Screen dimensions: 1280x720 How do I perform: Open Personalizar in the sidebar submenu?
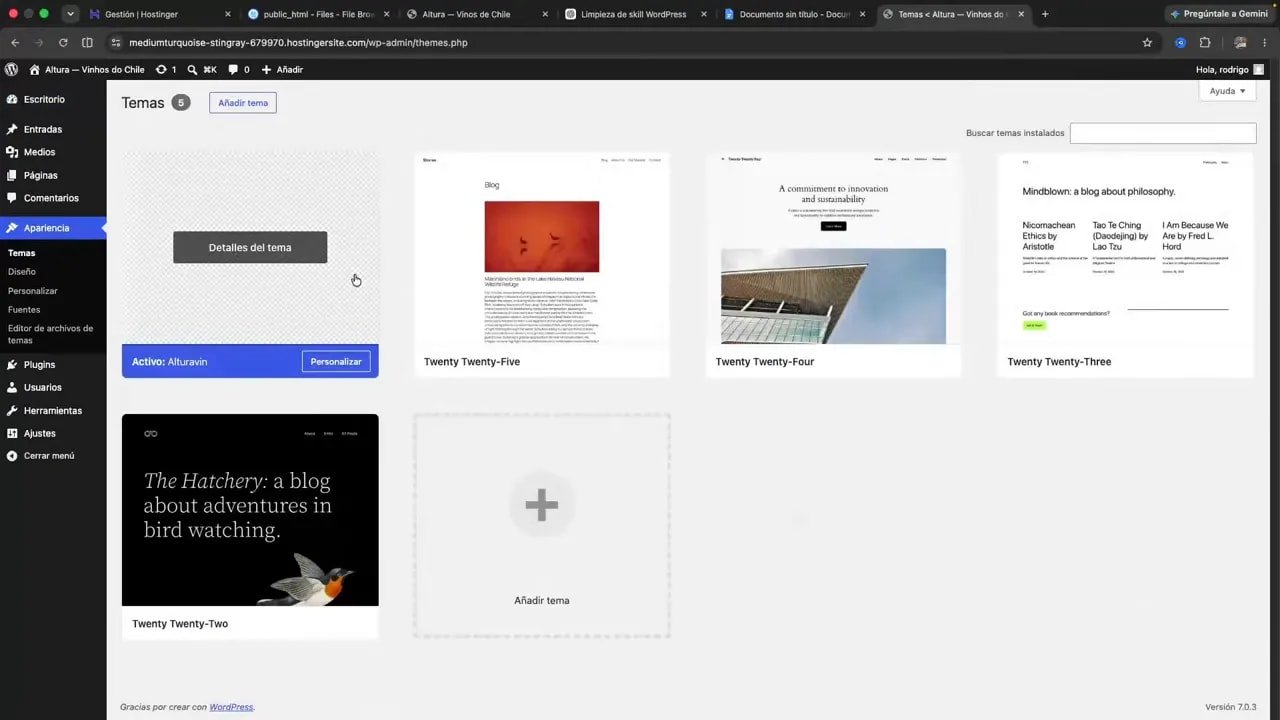pos(33,291)
